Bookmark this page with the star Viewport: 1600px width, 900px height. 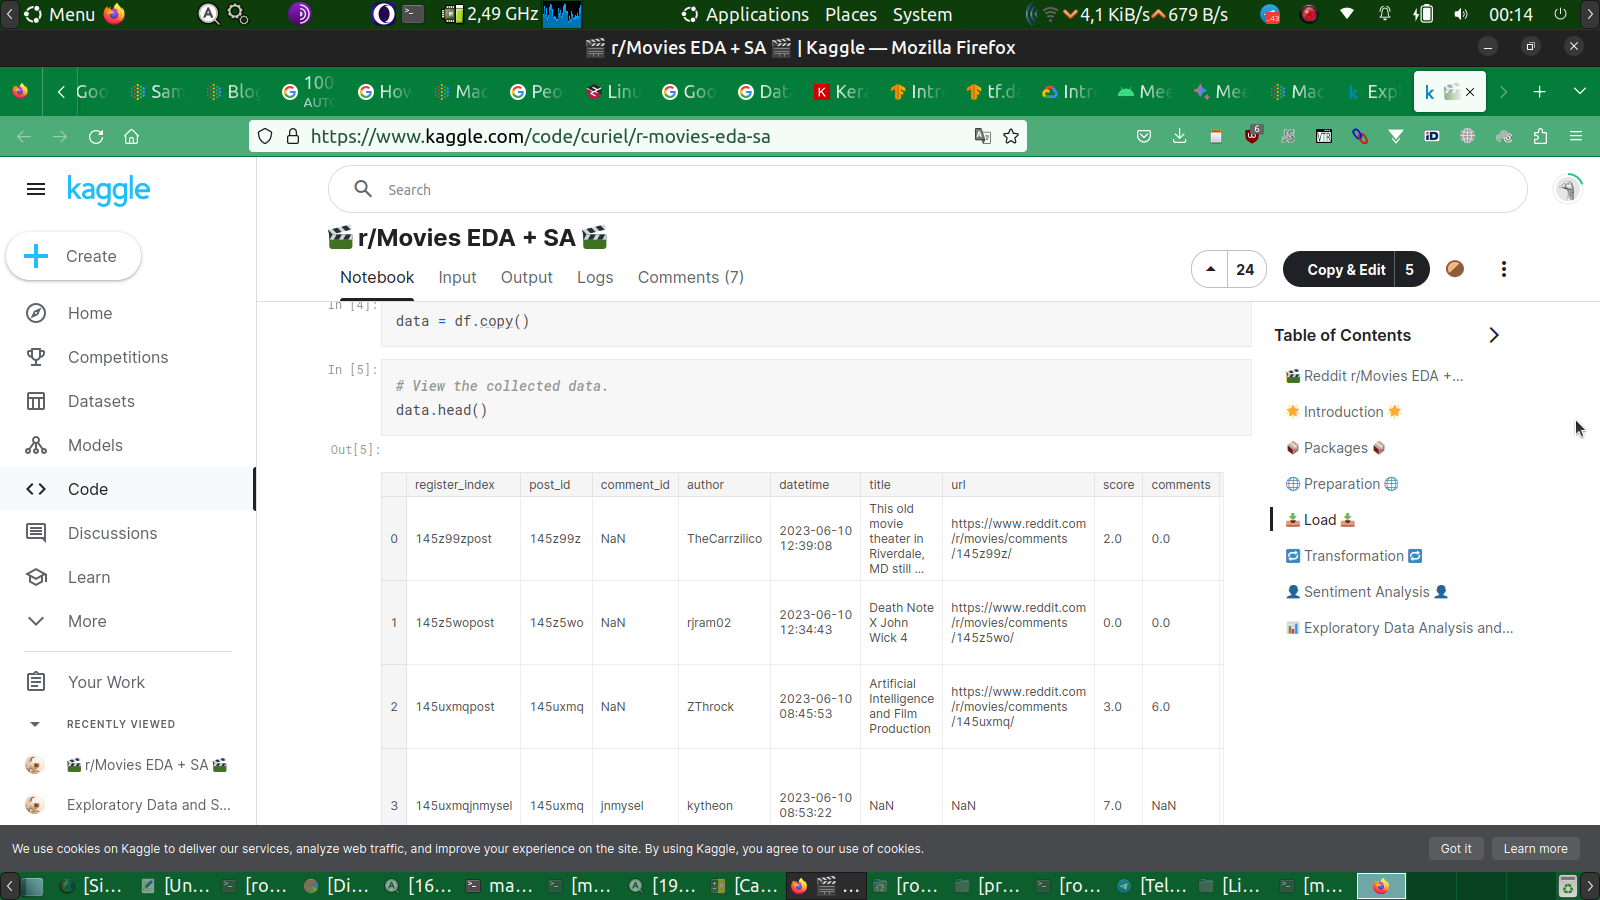[1011, 136]
